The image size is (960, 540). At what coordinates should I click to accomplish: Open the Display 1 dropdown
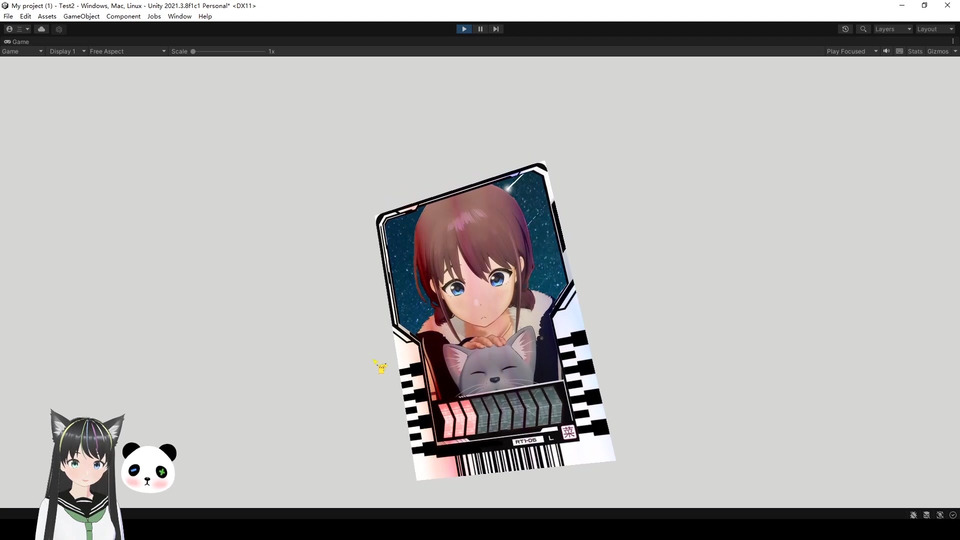click(67, 51)
